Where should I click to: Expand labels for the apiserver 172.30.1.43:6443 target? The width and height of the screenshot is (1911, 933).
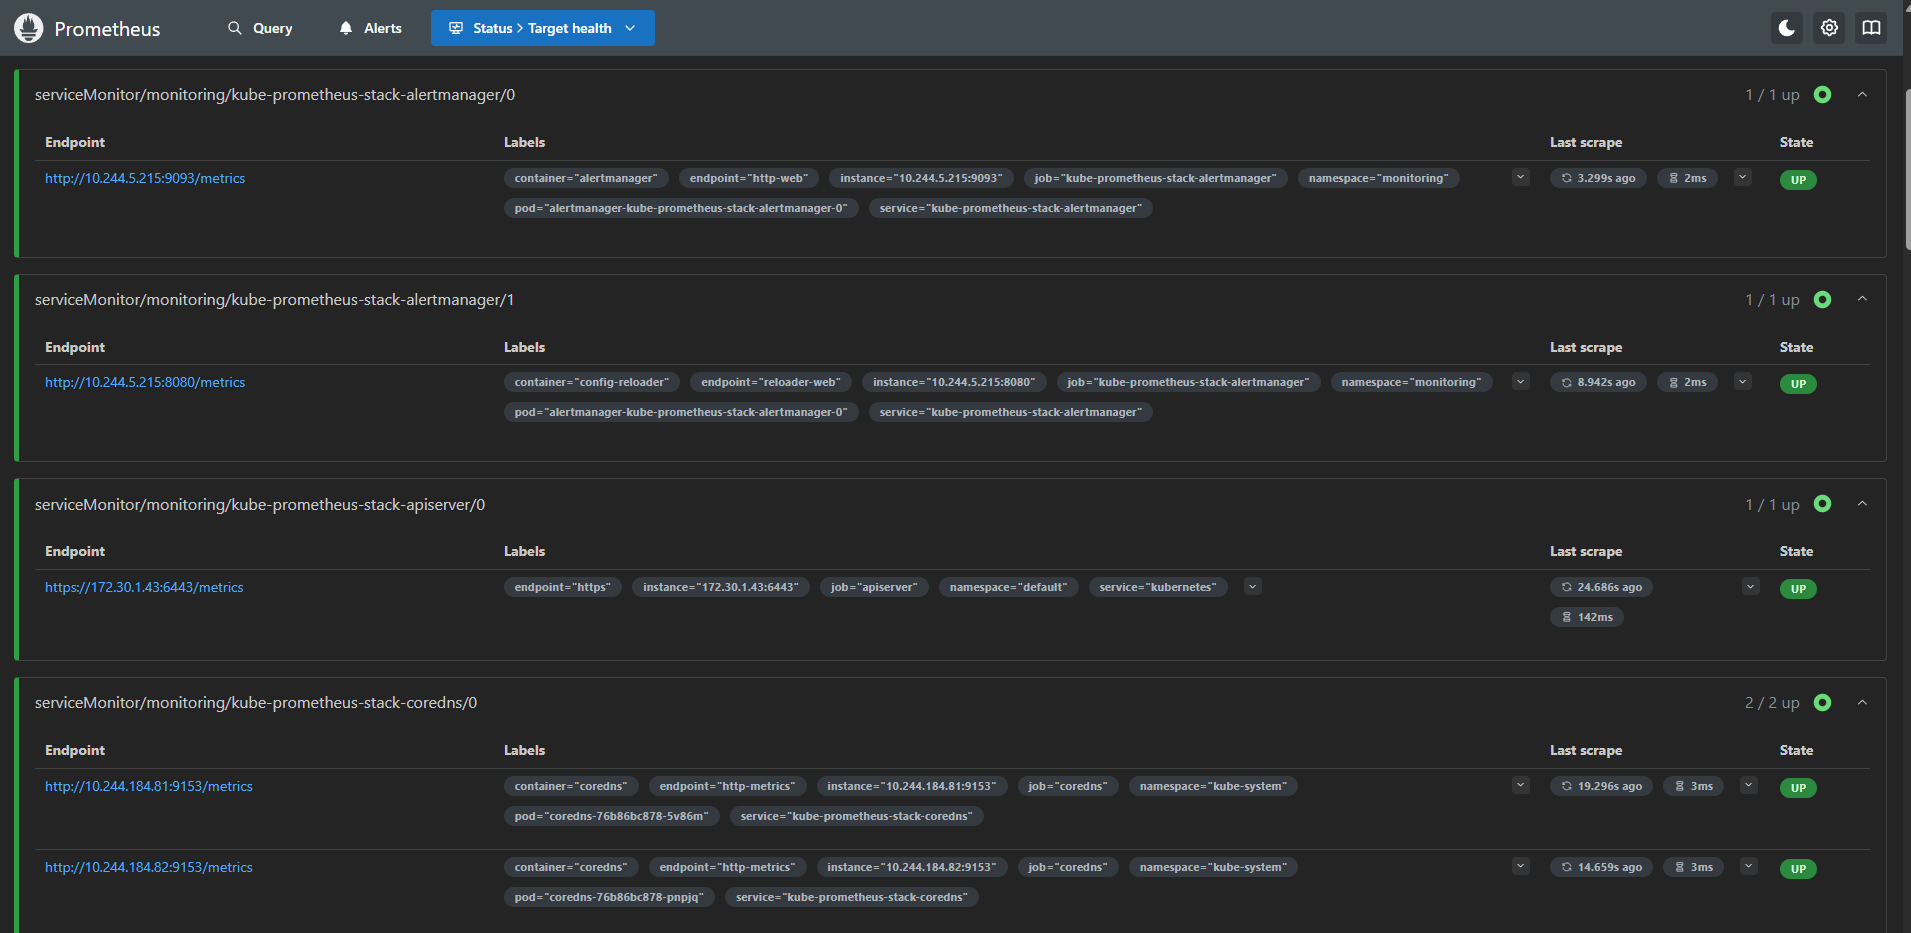[1252, 587]
